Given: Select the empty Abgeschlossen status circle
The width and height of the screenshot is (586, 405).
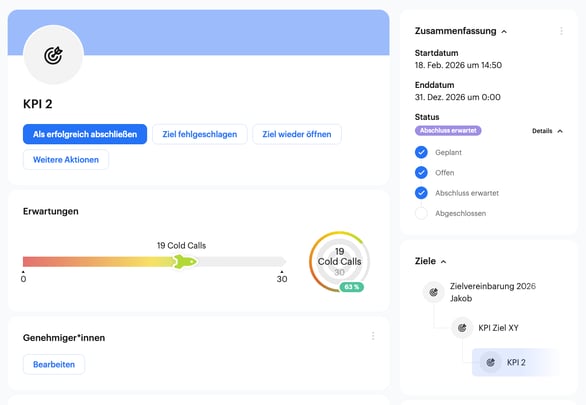Looking at the screenshot, I should (x=421, y=213).
